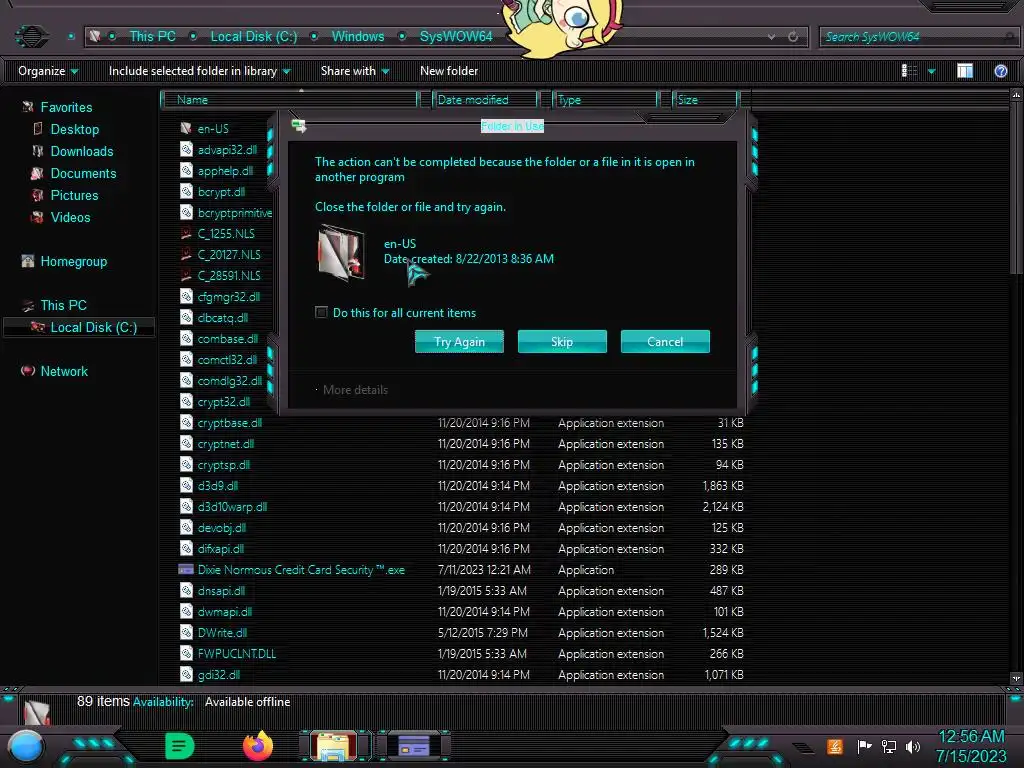Select 'Windows' in the address breadcrumb

point(358,37)
